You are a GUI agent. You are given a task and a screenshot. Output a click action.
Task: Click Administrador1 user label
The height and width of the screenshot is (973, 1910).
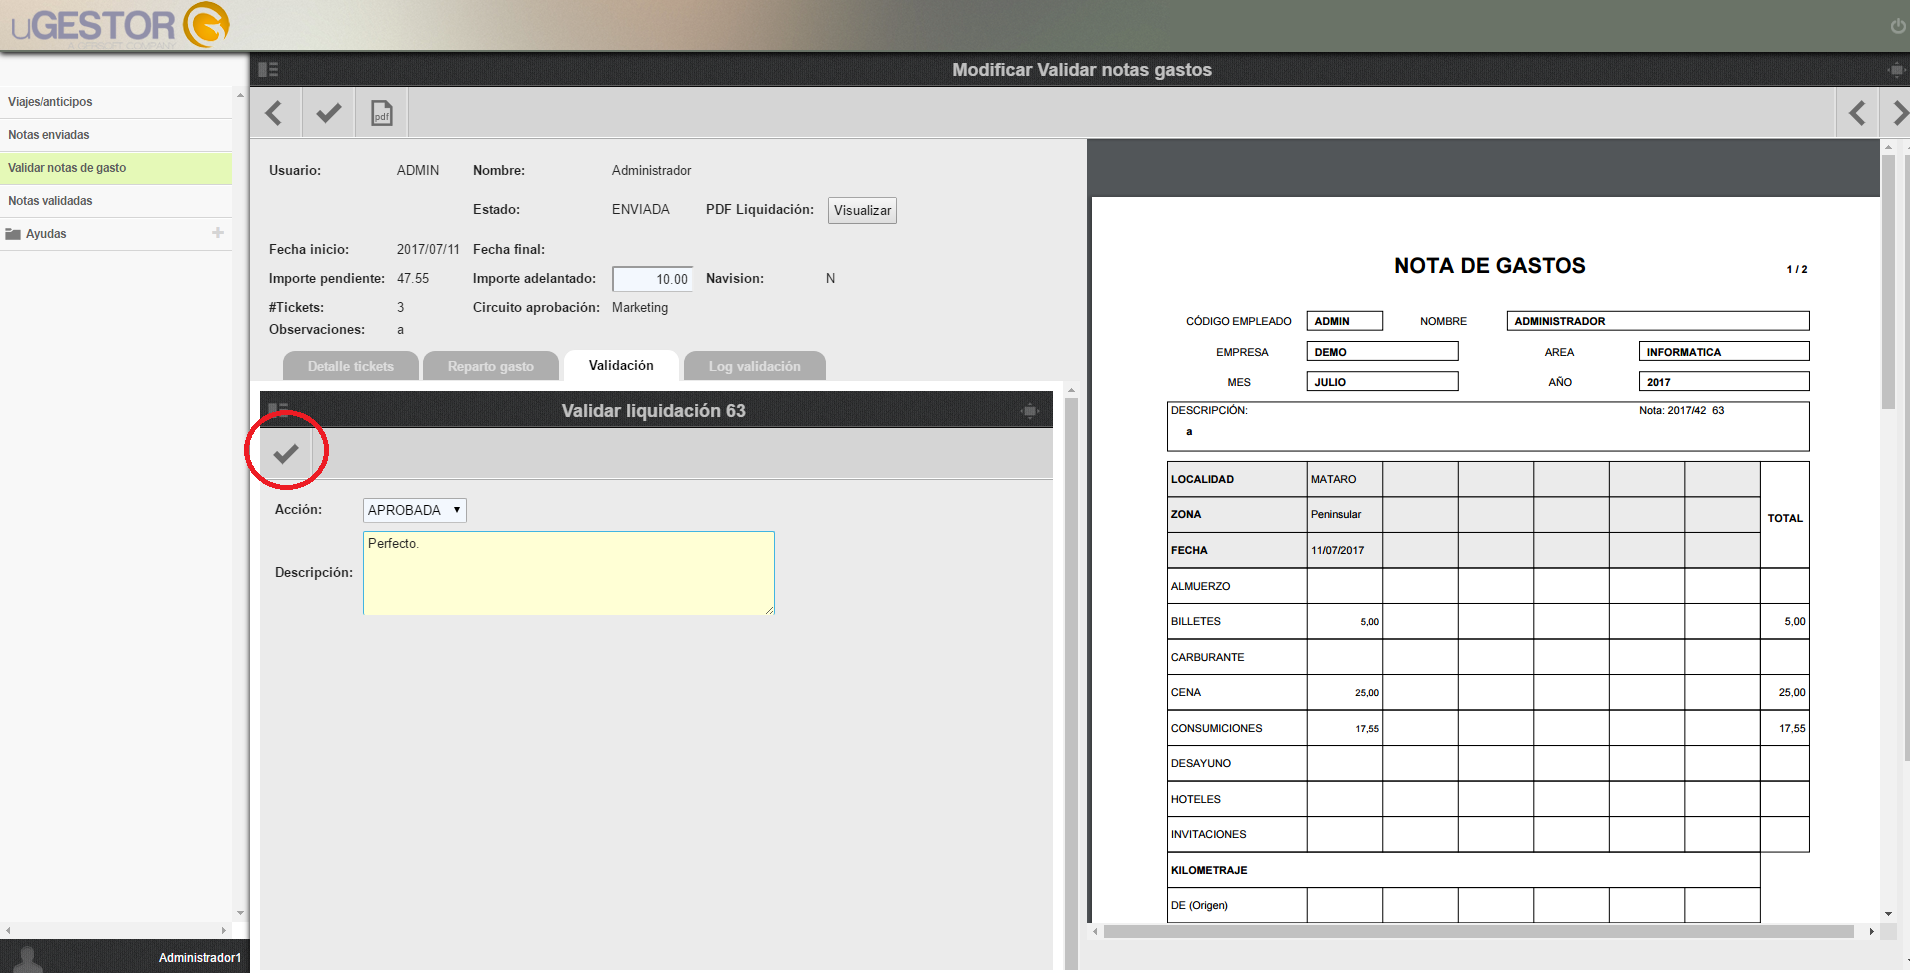click(200, 958)
